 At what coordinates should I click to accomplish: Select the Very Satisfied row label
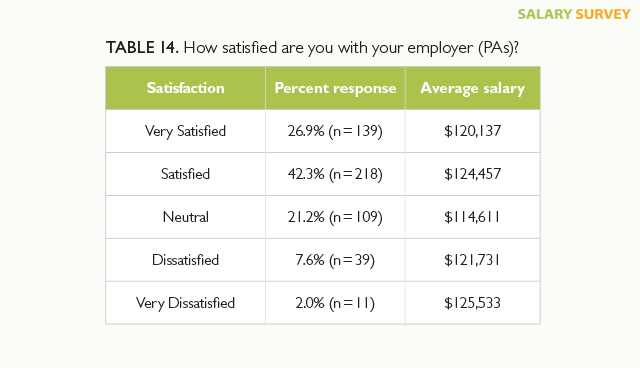pyautogui.click(x=185, y=131)
